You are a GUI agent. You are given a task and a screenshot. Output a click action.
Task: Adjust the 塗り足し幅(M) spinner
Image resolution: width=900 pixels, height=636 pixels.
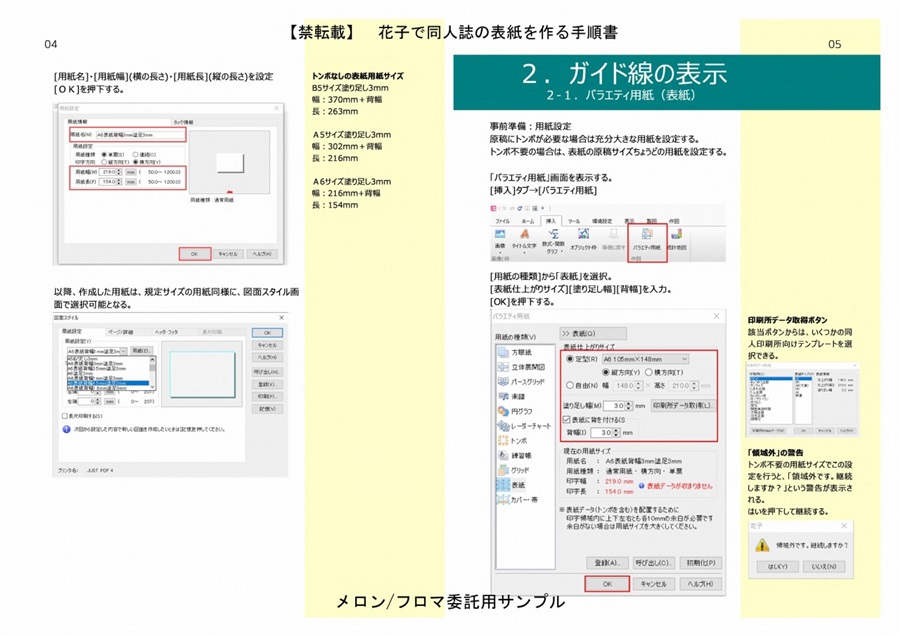tap(629, 405)
